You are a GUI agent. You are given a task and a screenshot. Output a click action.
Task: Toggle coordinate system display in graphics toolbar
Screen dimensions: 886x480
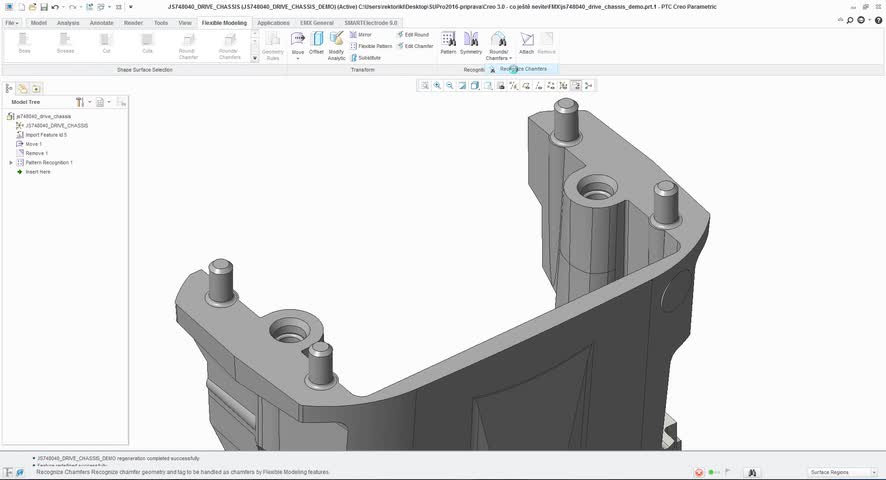563,85
